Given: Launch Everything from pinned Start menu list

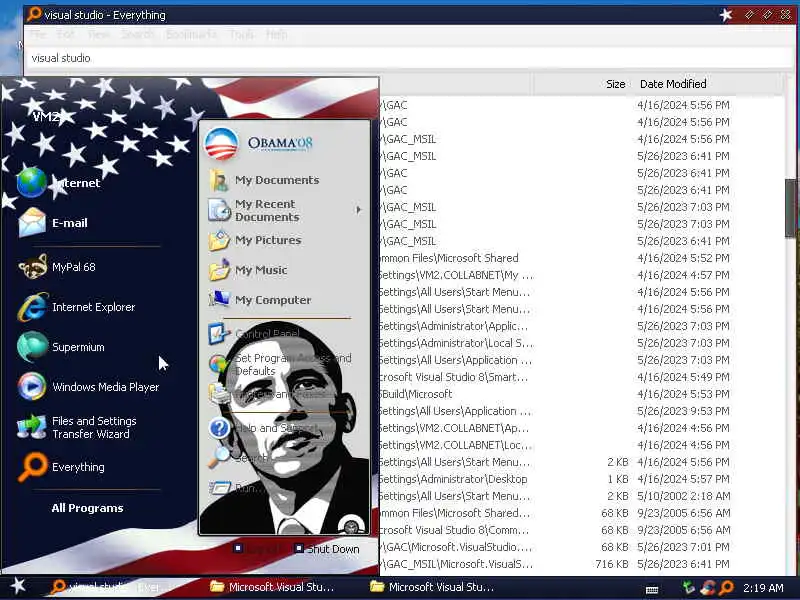Looking at the screenshot, I should tap(61, 467).
